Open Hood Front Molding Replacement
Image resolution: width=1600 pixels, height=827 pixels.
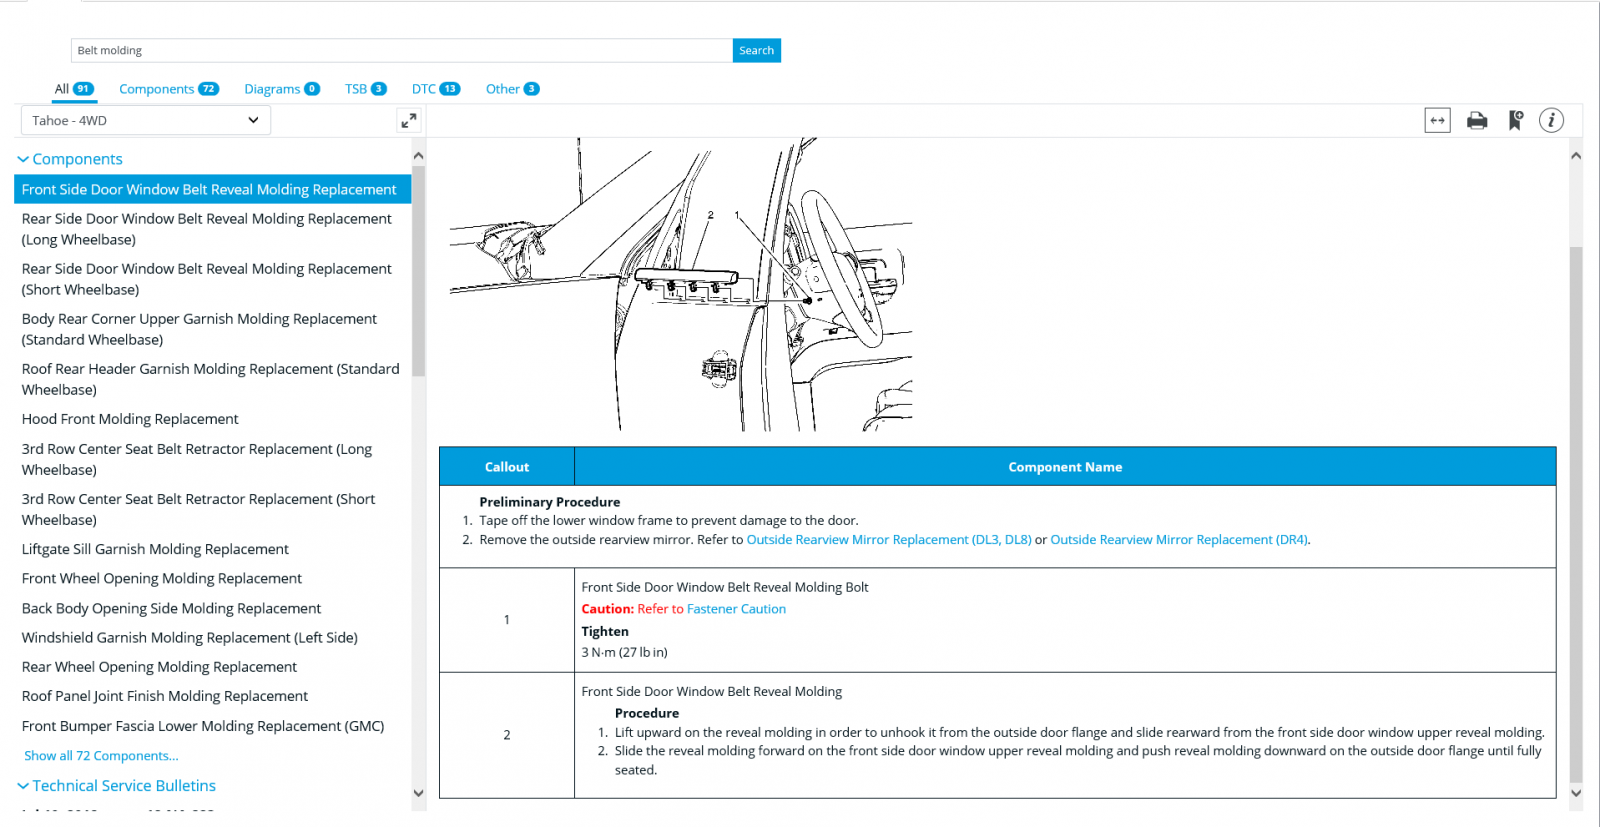(x=130, y=419)
